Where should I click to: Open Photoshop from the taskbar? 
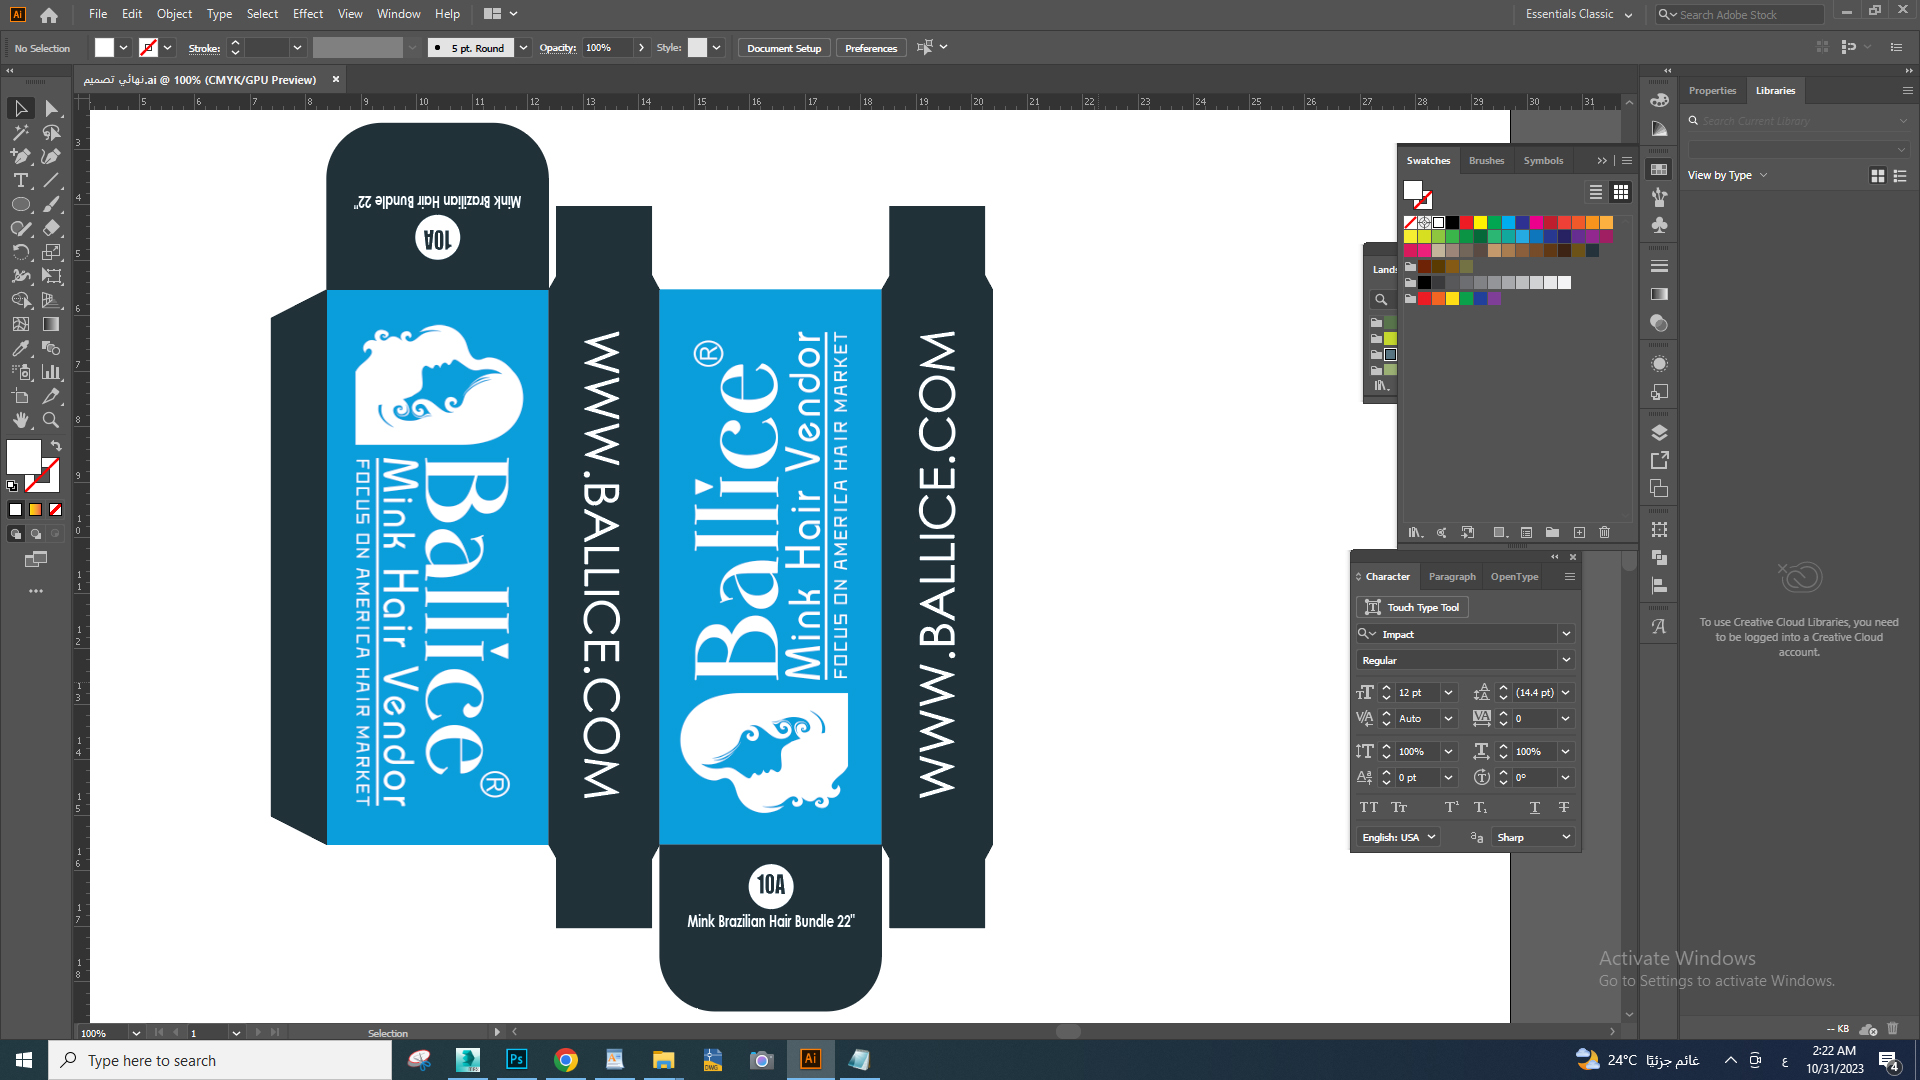point(516,1060)
